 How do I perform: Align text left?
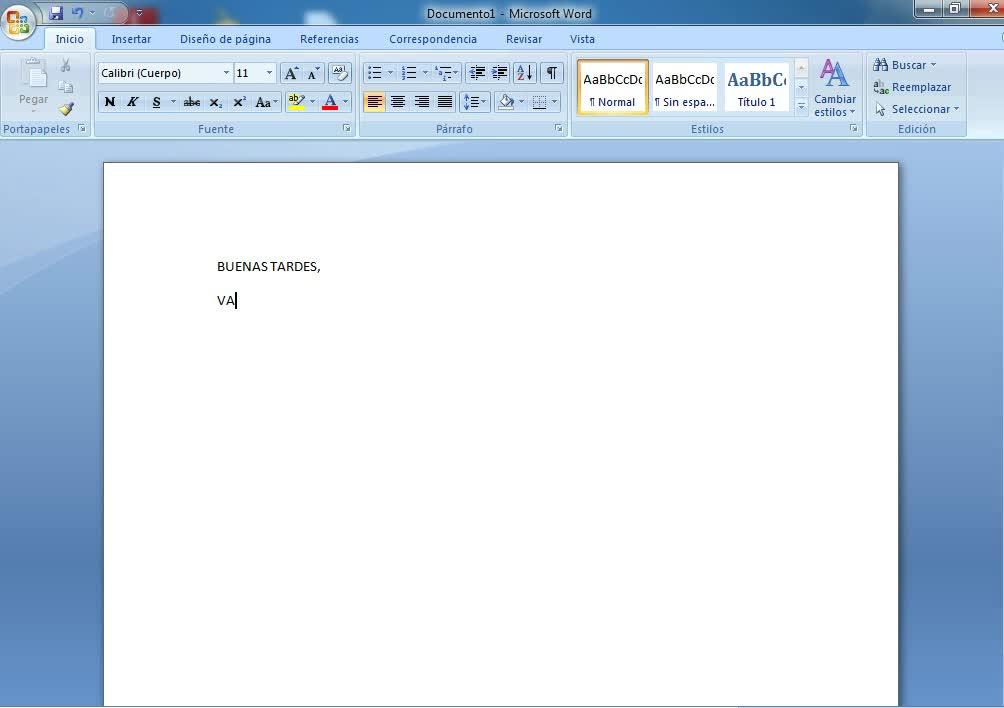[375, 102]
